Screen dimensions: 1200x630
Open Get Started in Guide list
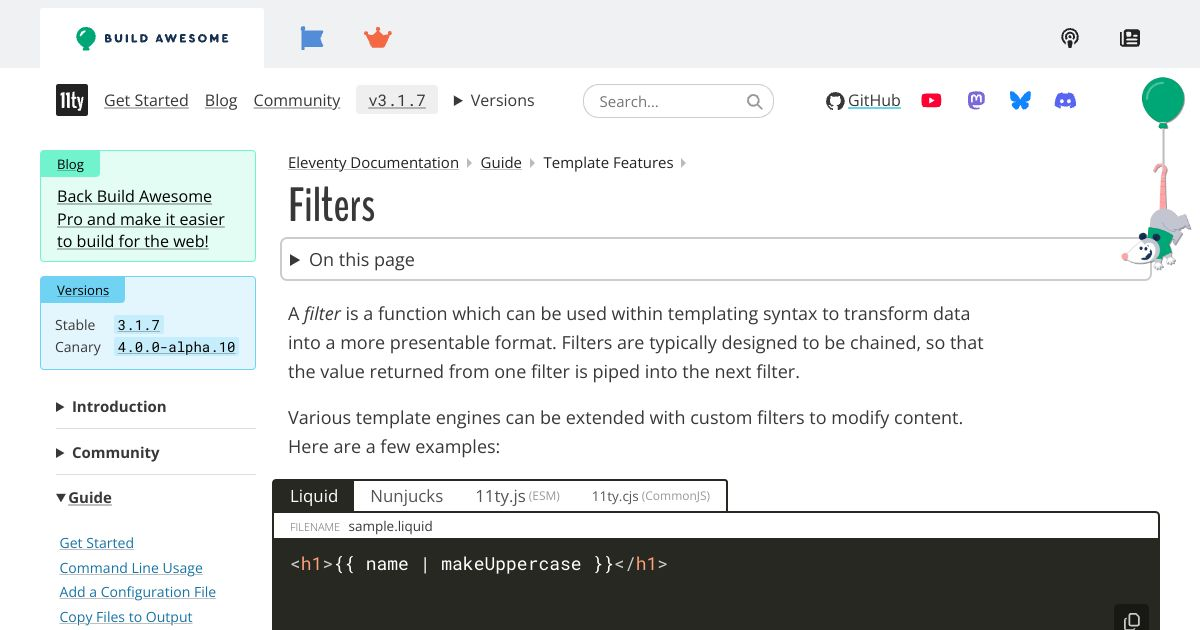[x=96, y=543]
